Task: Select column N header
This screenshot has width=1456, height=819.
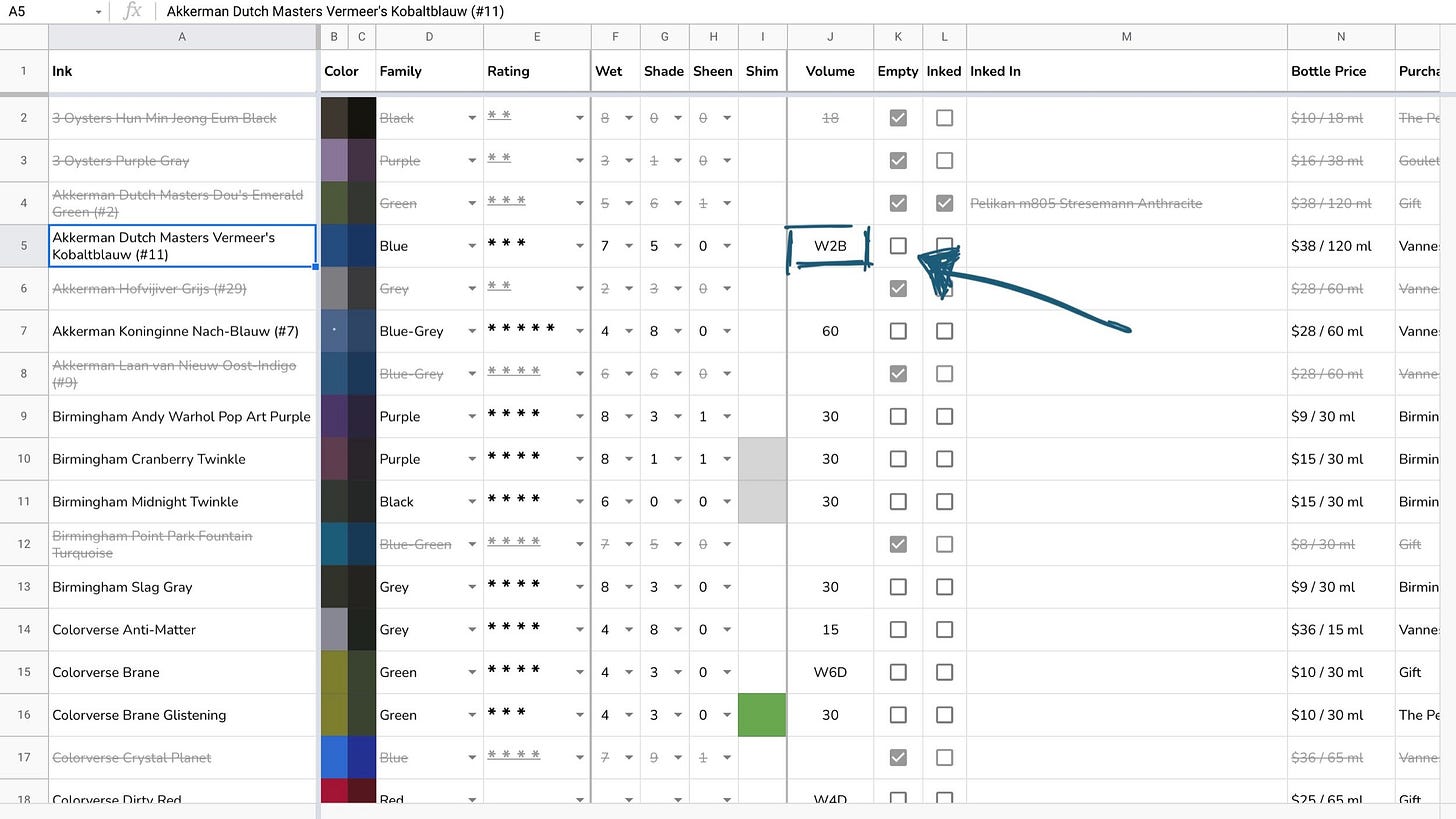Action: pos(1341,37)
